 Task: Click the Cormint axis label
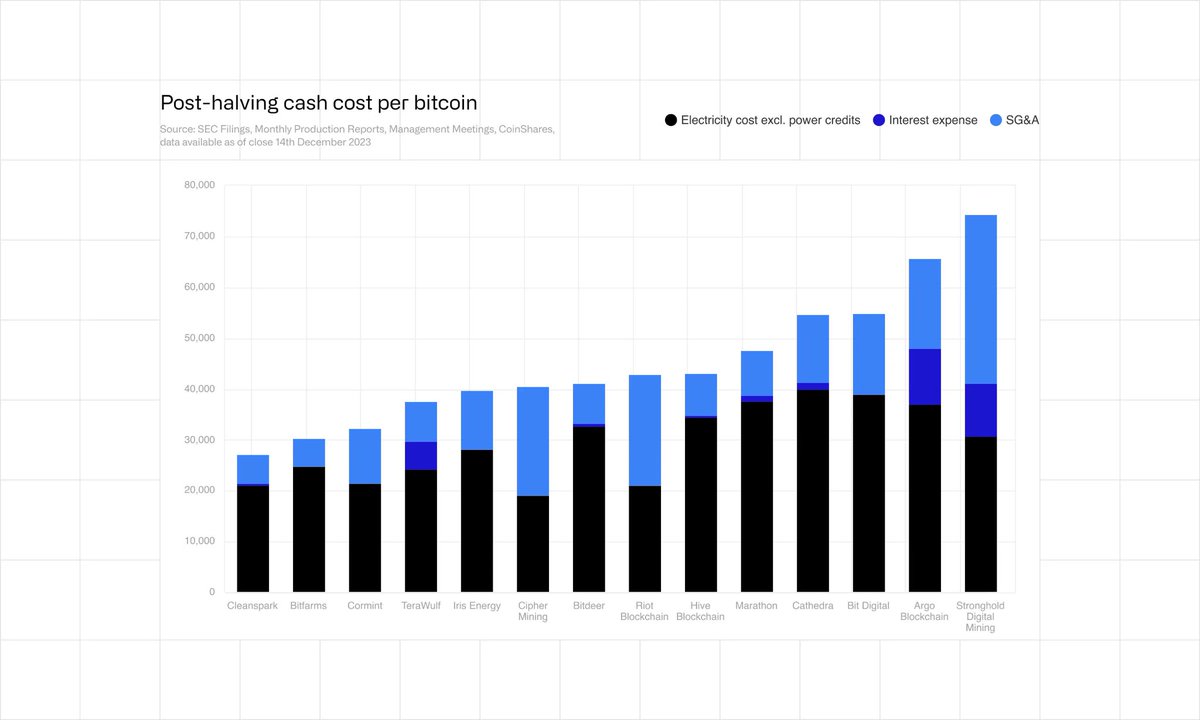coord(364,606)
